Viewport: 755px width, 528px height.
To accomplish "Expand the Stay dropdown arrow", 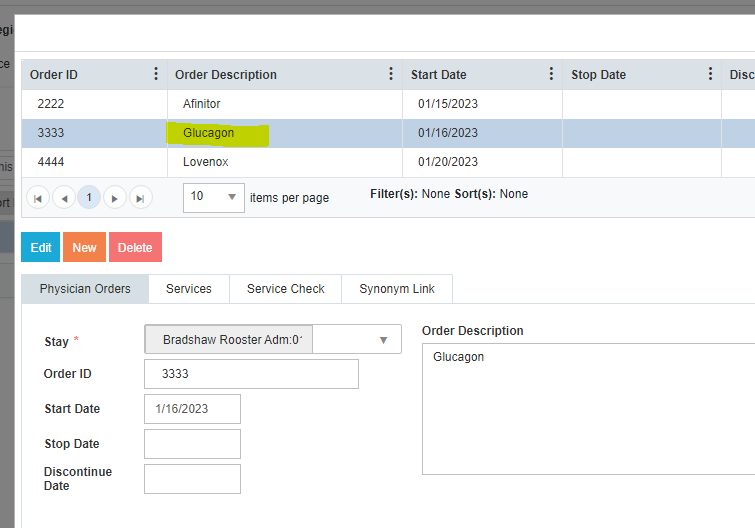I will [383, 340].
